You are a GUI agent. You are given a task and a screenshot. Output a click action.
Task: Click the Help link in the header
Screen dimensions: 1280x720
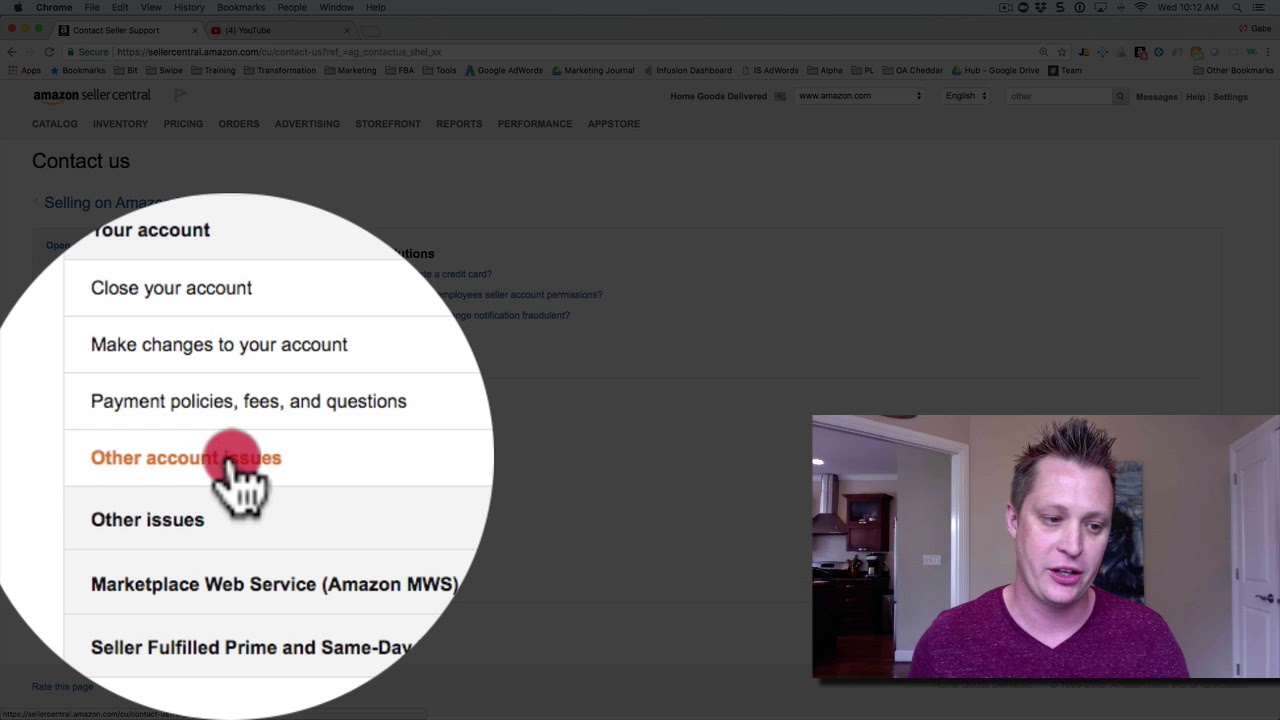1195,97
